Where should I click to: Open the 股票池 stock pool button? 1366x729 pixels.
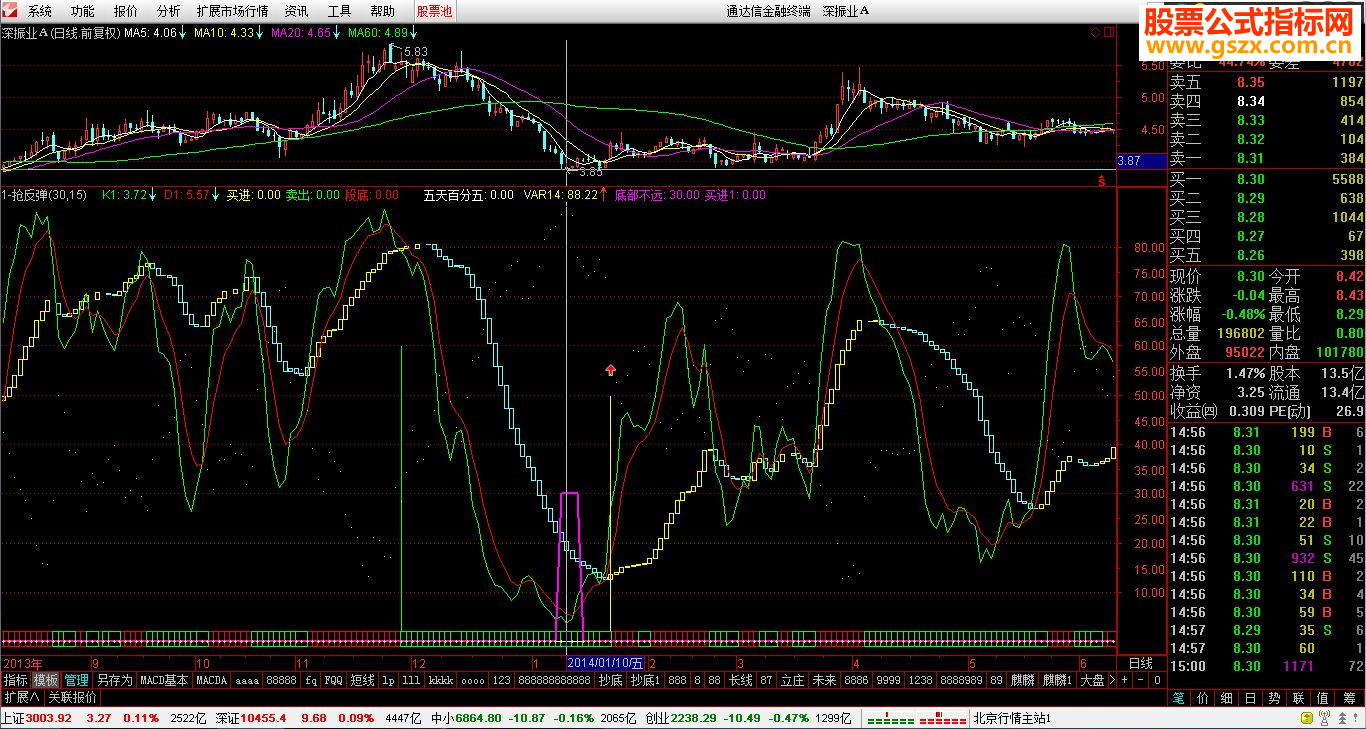pos(434,11)
